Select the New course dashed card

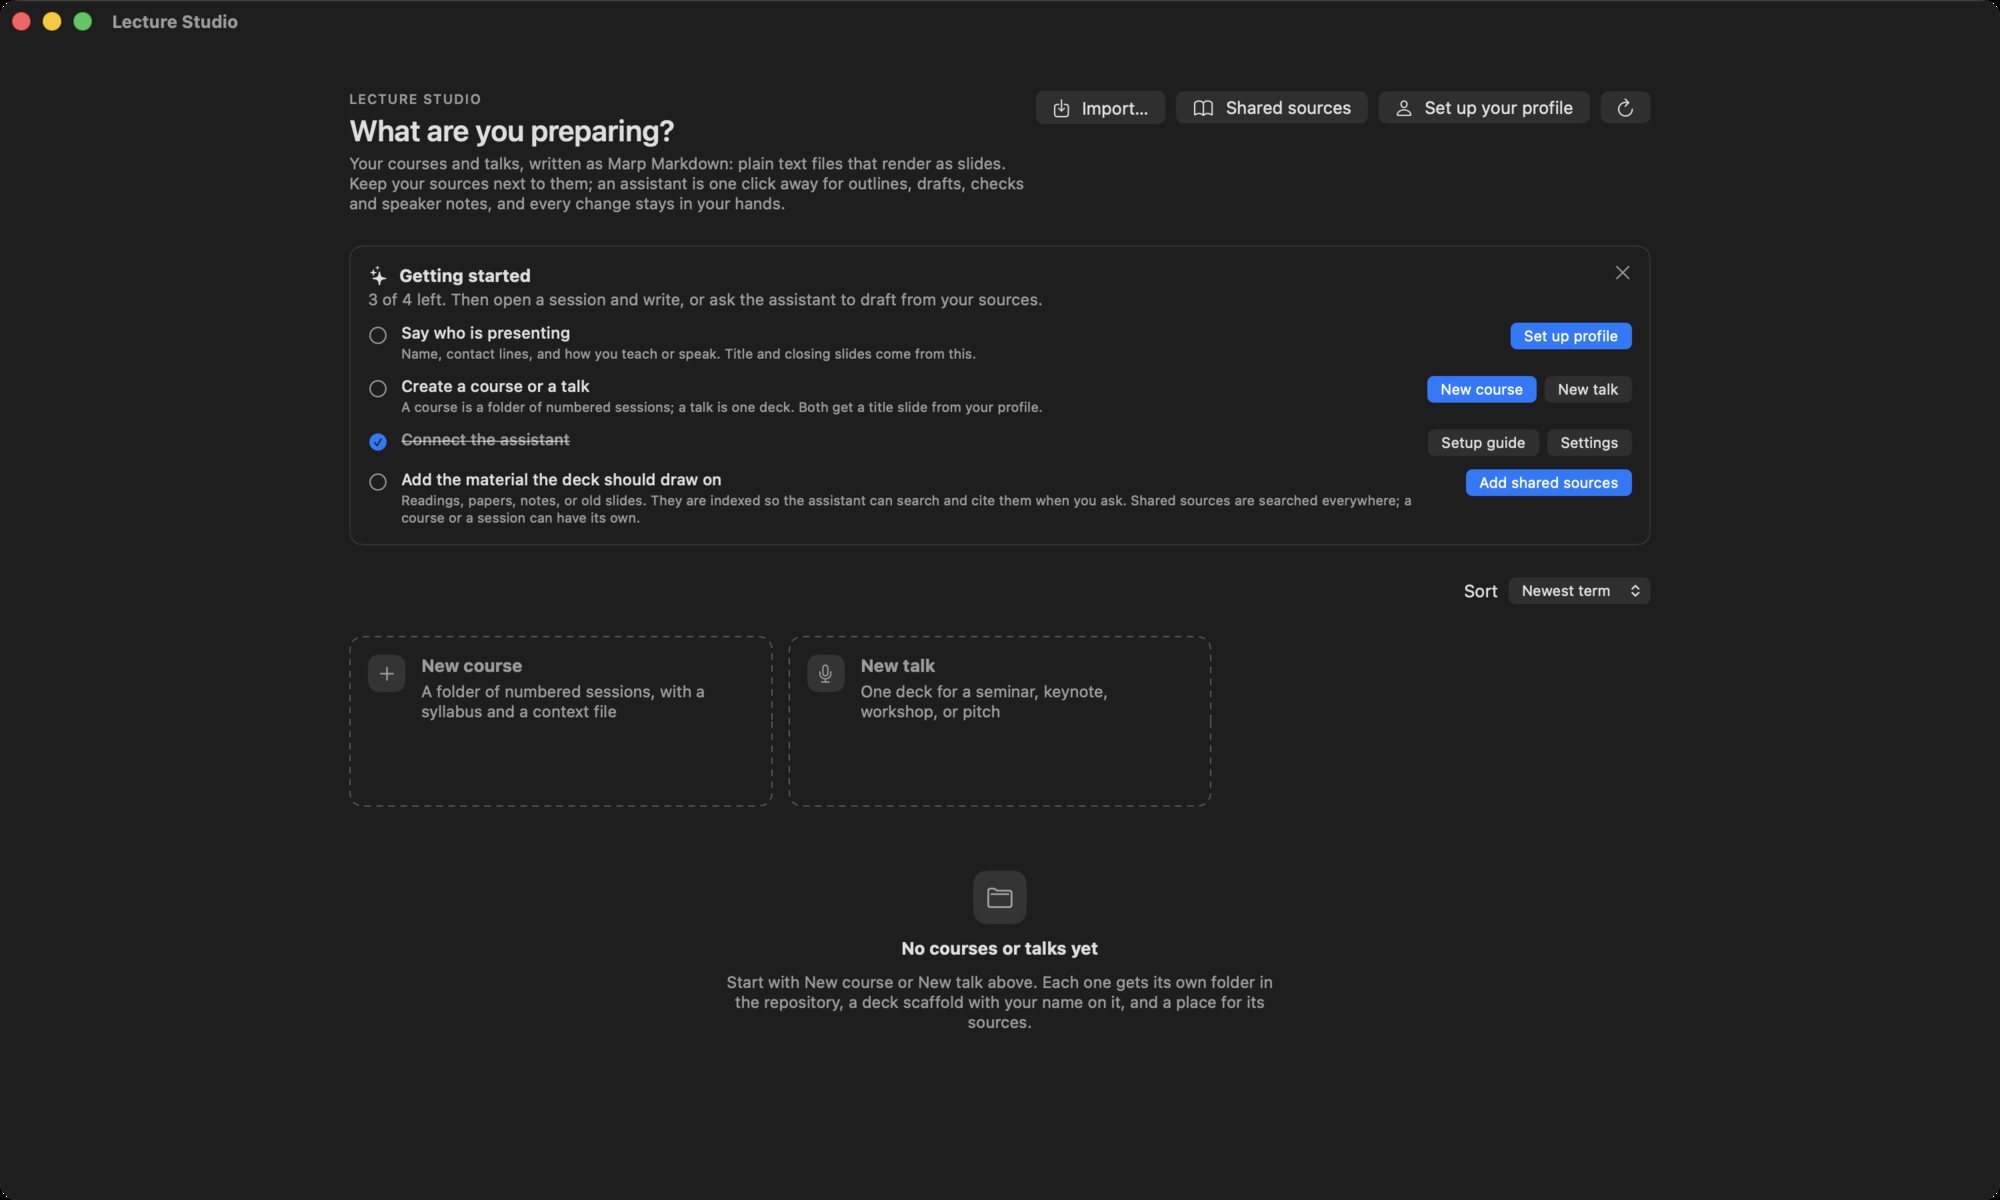tap(561, 721)
